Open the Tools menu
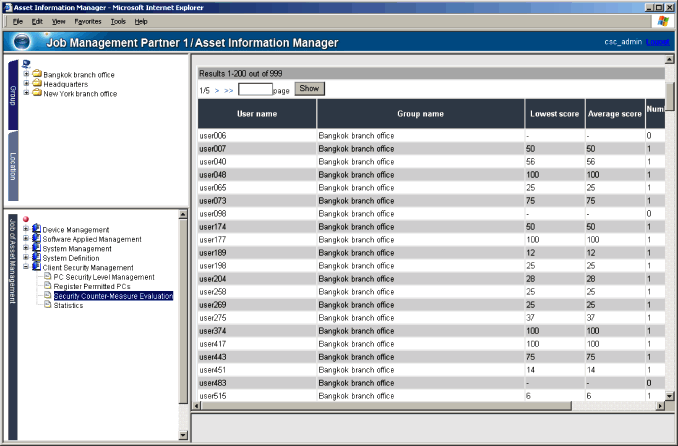The height and width of the screenshot is (446, 678). [118, 20]
